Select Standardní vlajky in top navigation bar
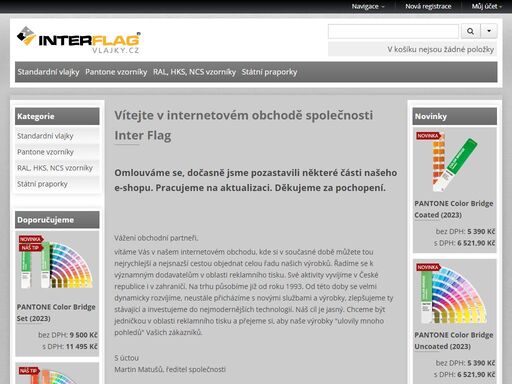The width and height of the screenshot is (512, 384). (x=48, y=72)
